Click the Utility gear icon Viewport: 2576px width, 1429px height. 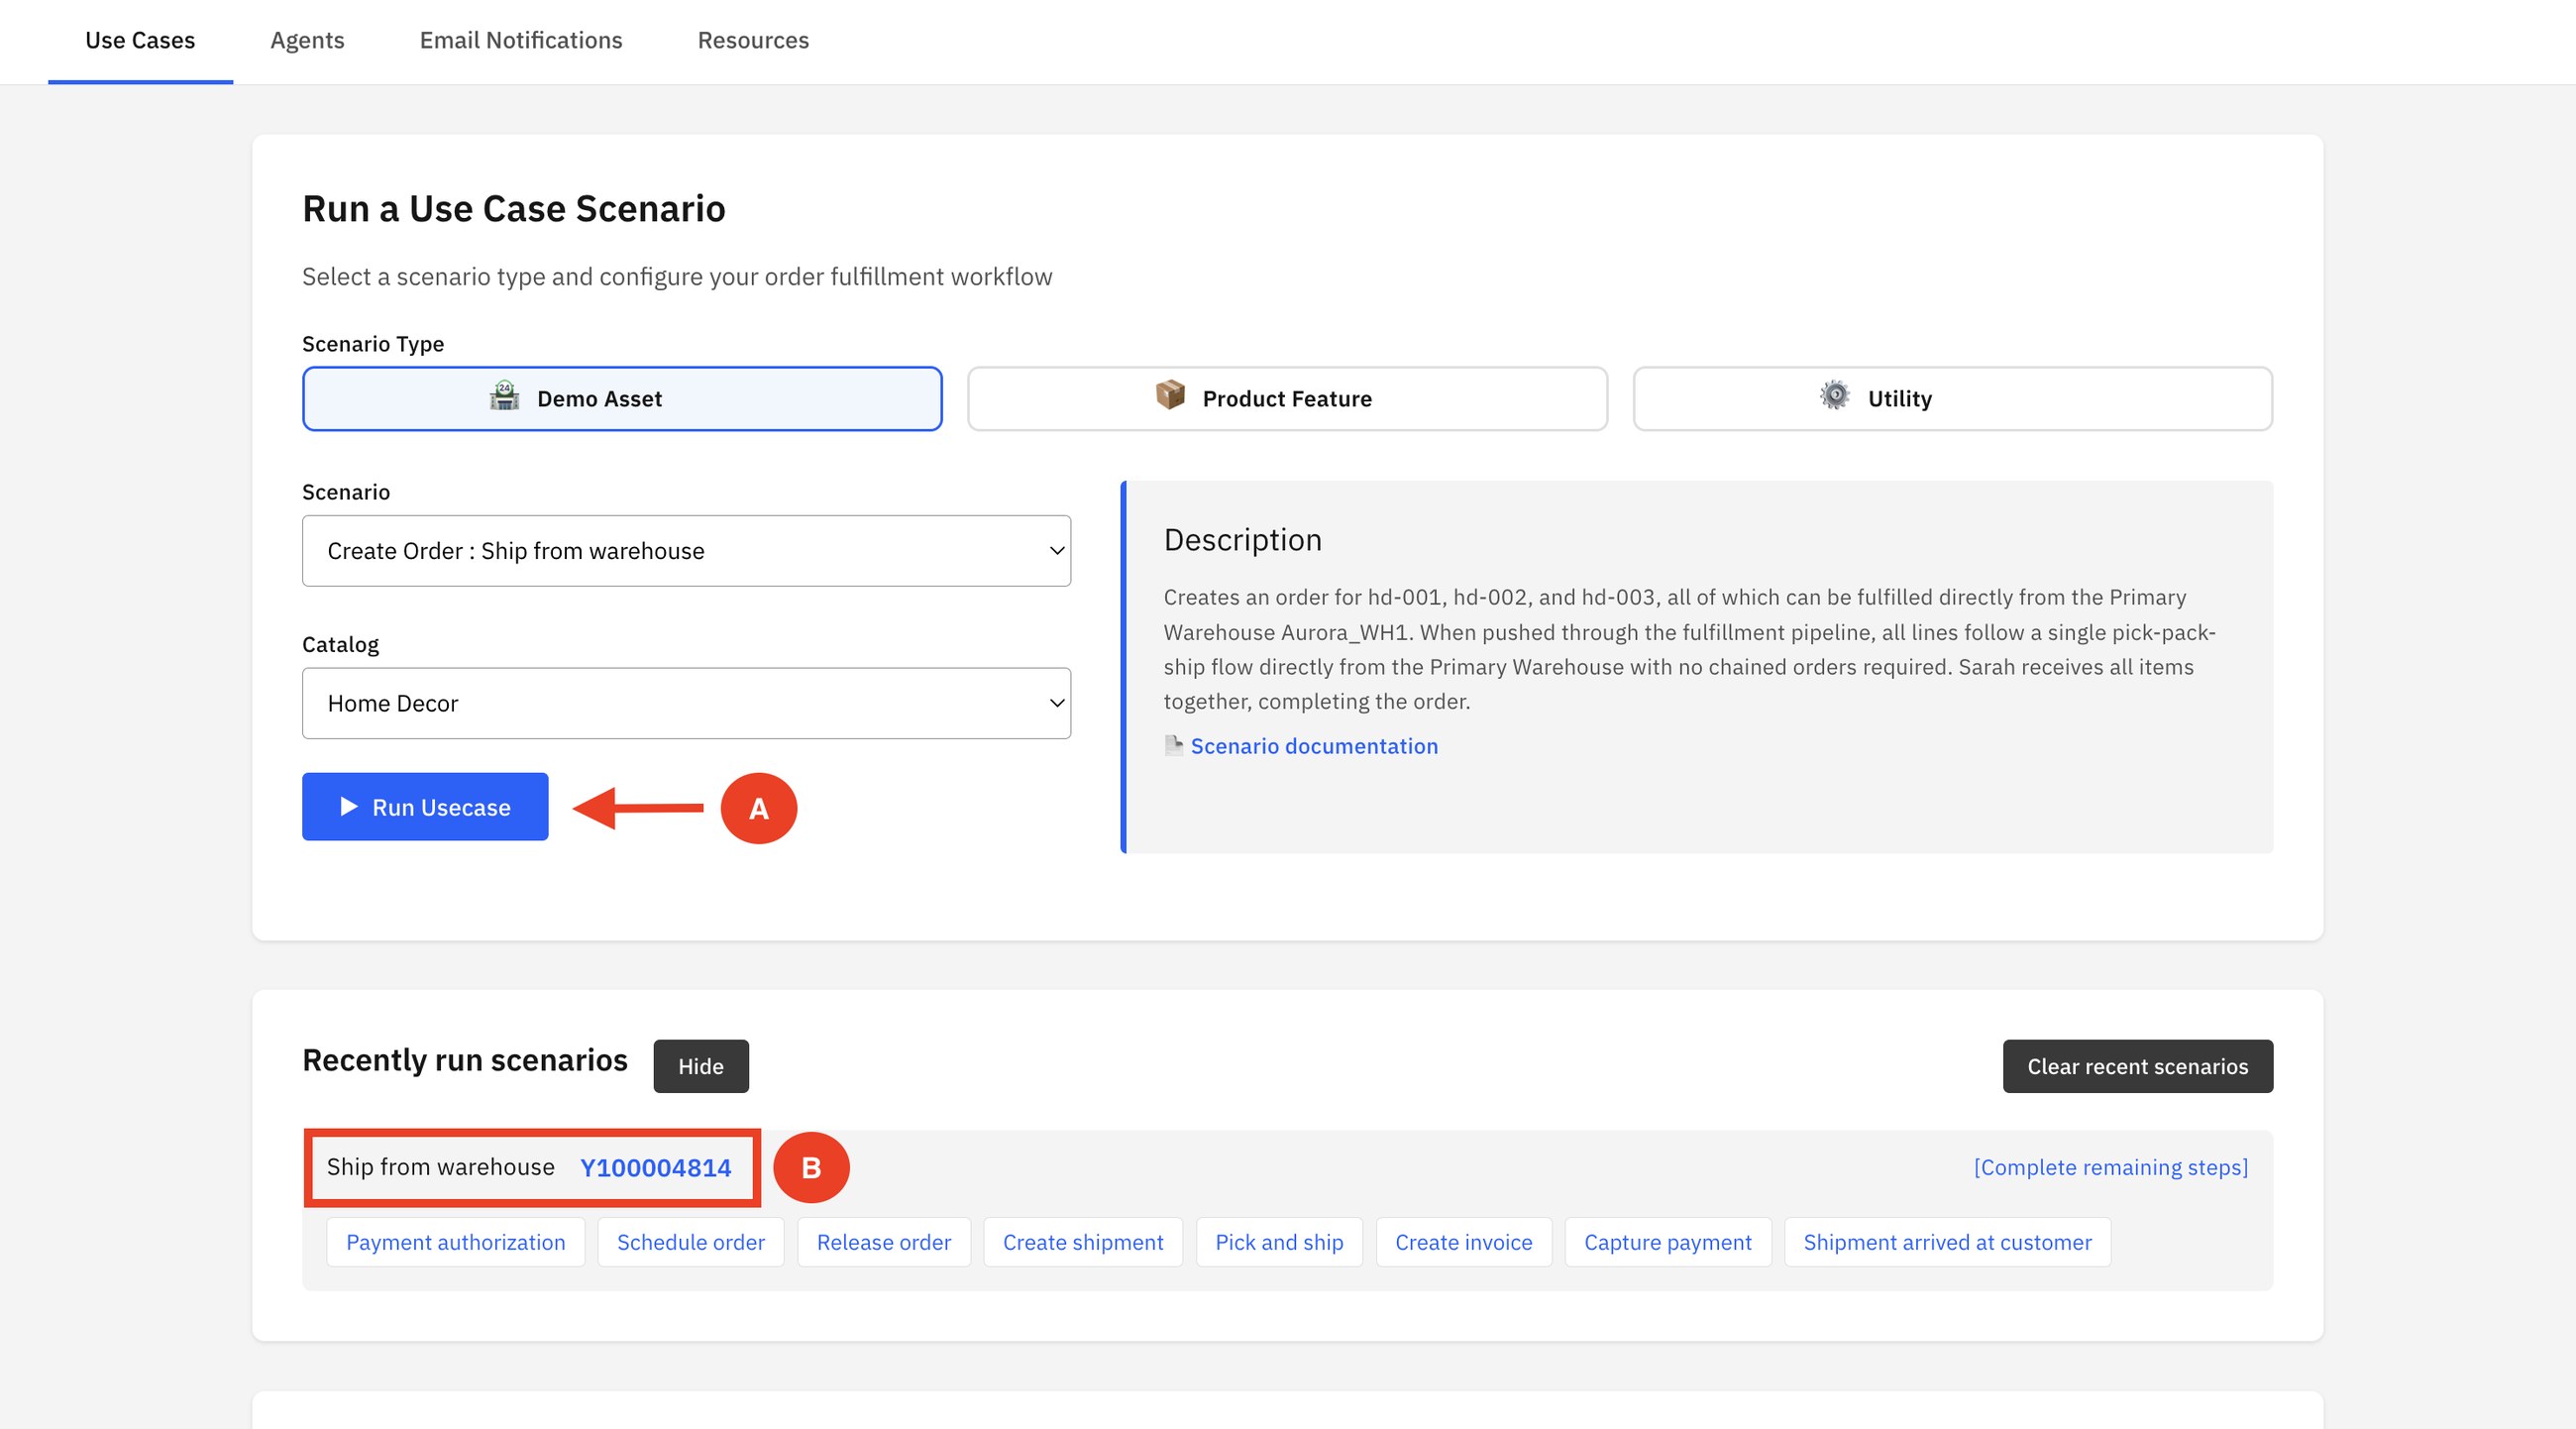coord(1835,395)
